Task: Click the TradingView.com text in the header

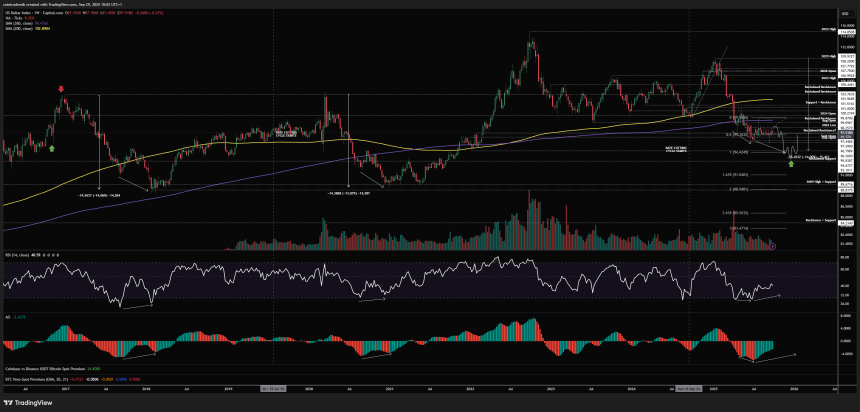Action: coord(58,4)
